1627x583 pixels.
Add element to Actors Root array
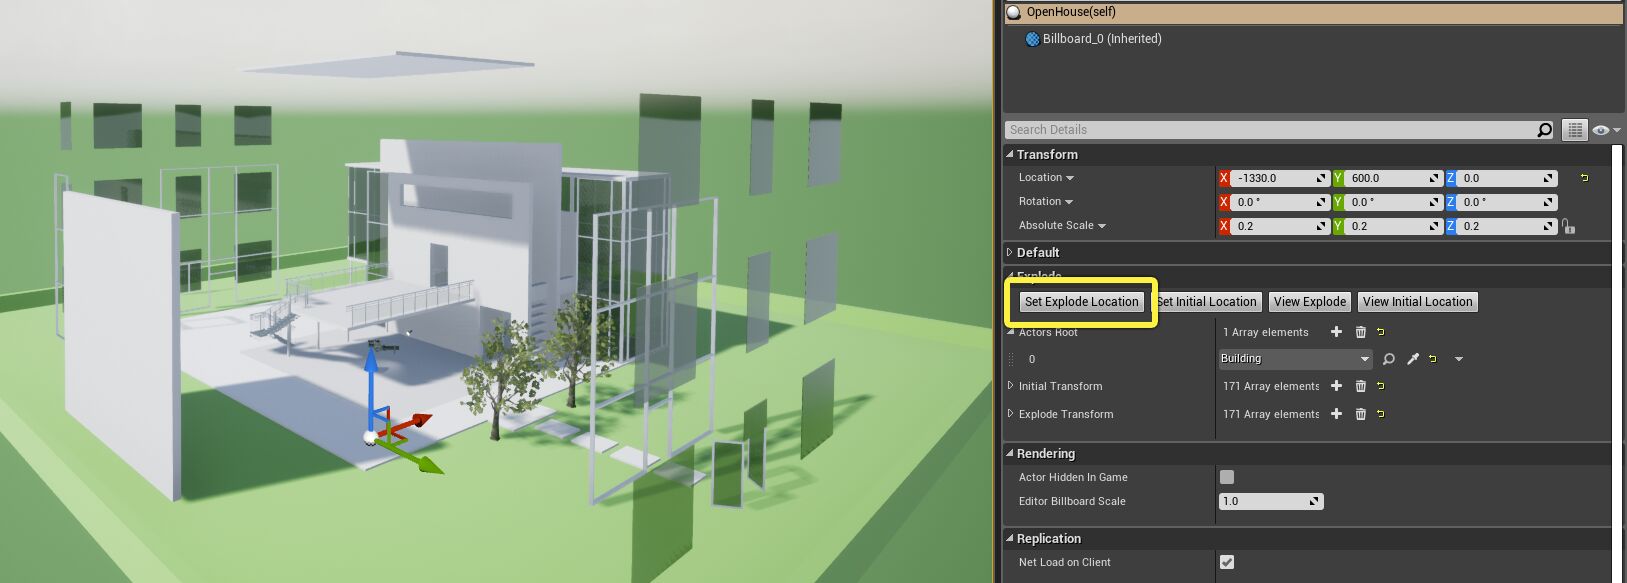point(1336,332)
